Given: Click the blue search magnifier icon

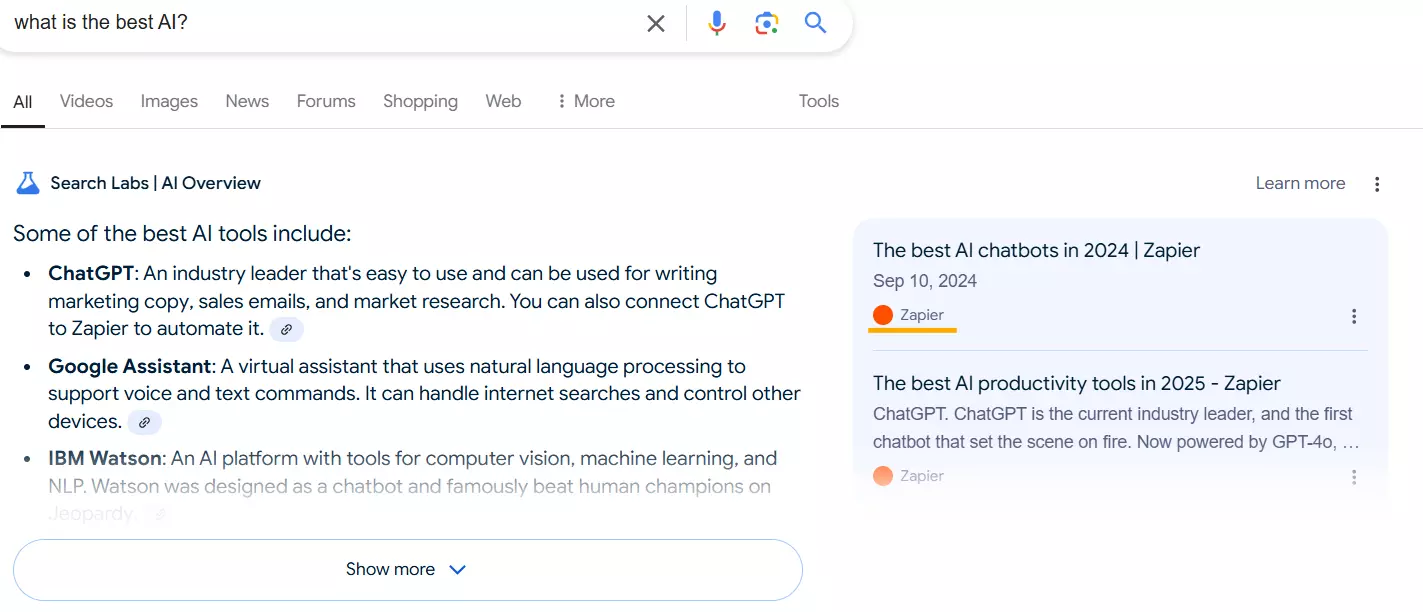Looking at the screenshot, I should click(x=816, y=23).
